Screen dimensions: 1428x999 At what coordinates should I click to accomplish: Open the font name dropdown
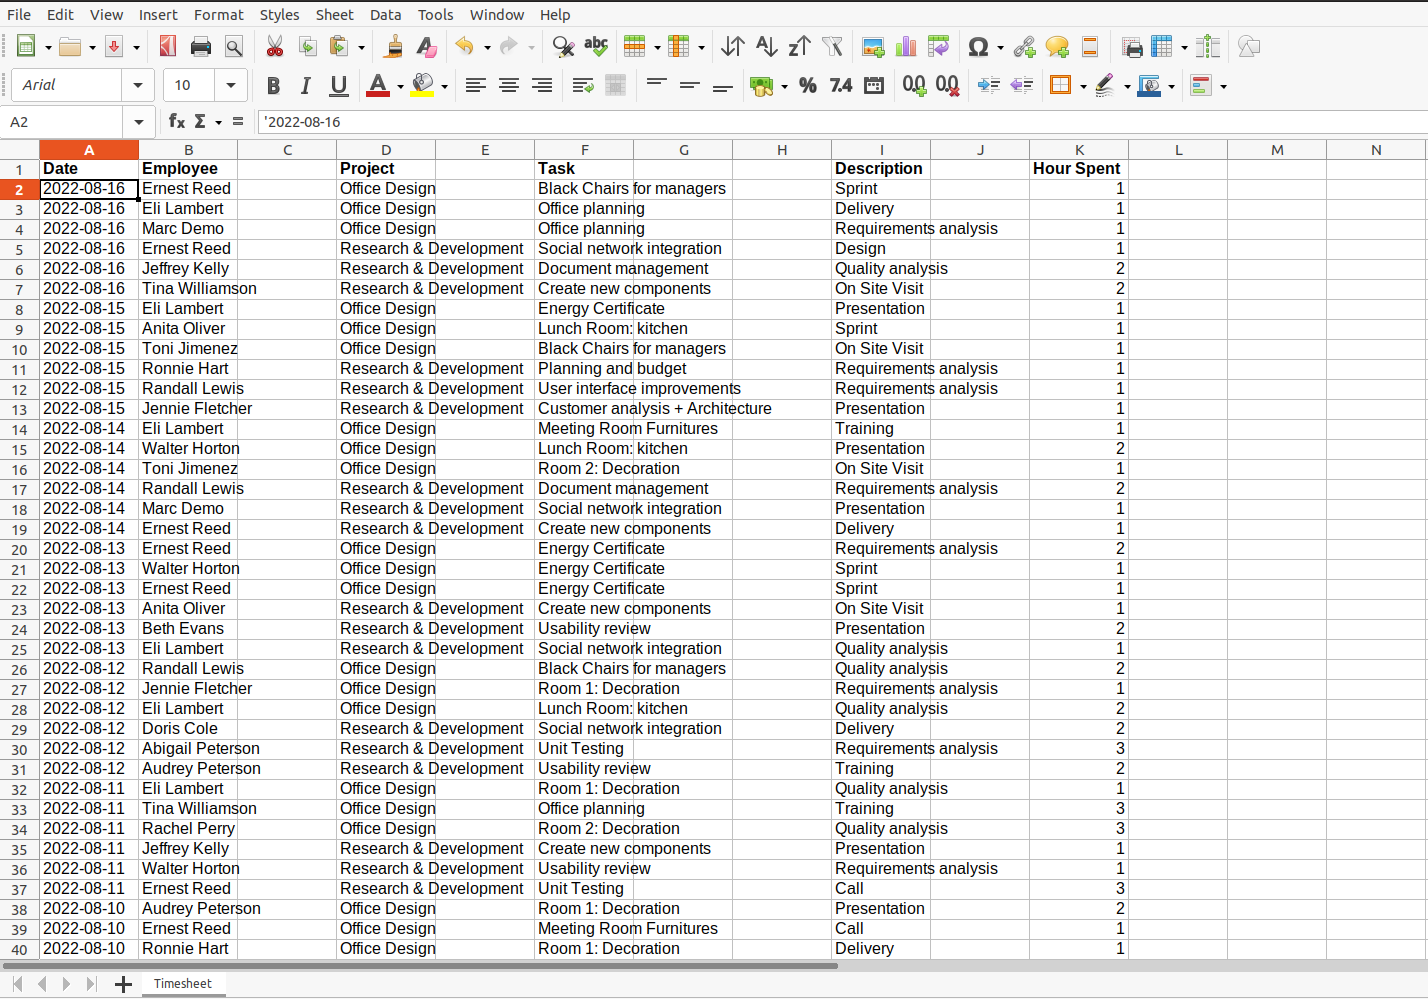tap(138, 86)
